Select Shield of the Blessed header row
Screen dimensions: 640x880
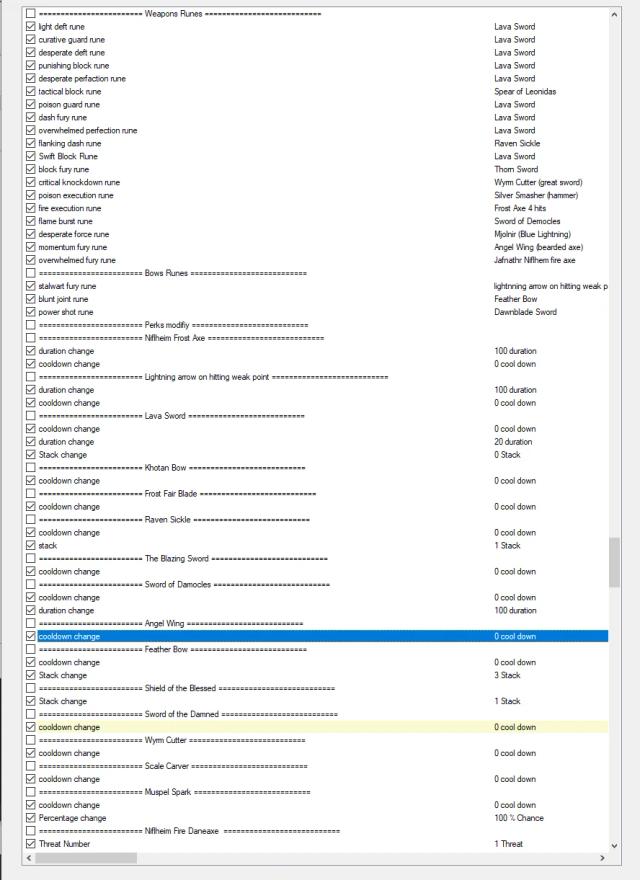pyautogui.click(x=317, y=688)
